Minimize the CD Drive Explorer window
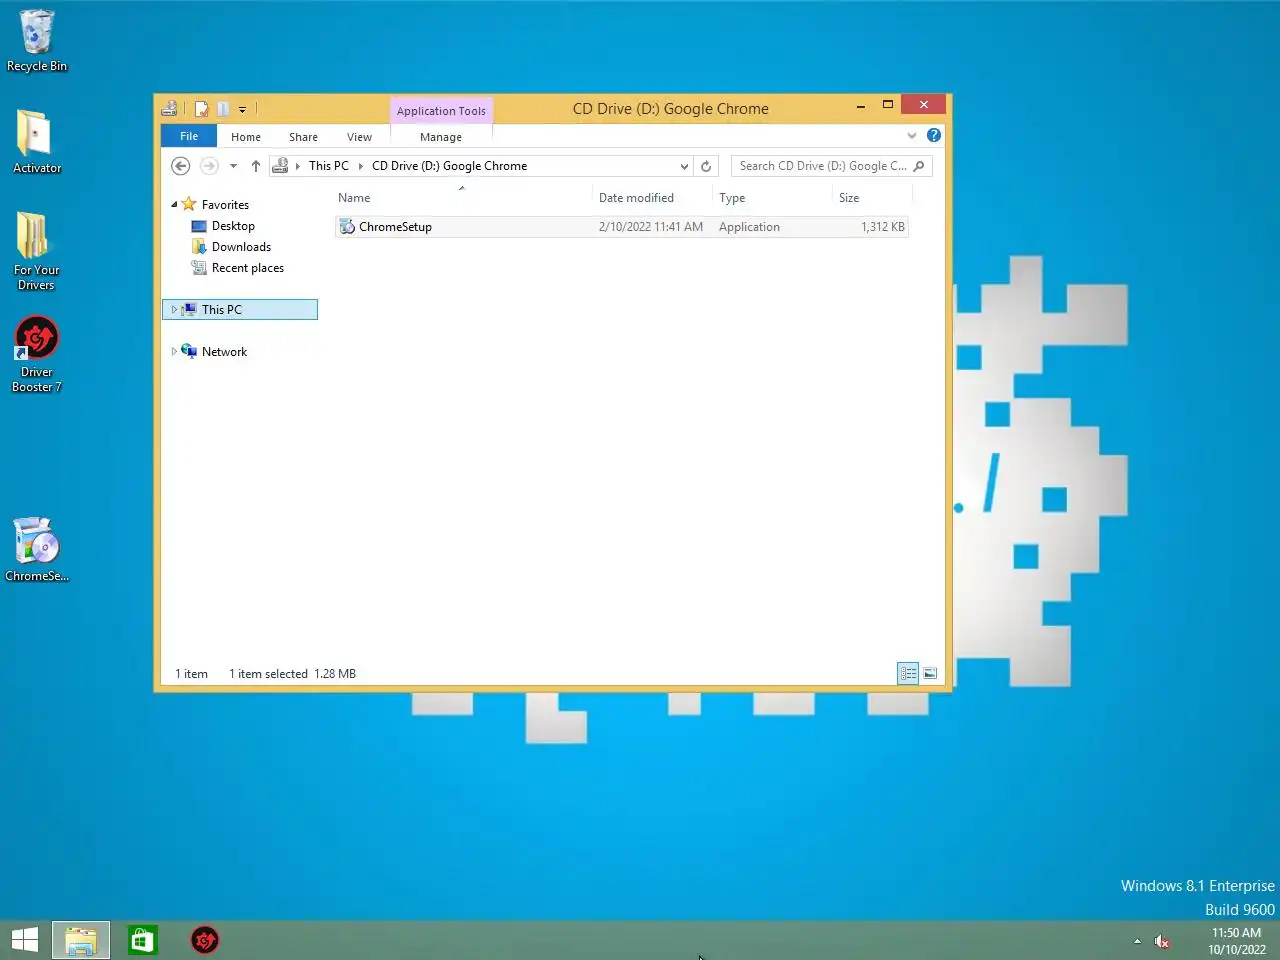The image size is (1280, 960). [860, 105]
